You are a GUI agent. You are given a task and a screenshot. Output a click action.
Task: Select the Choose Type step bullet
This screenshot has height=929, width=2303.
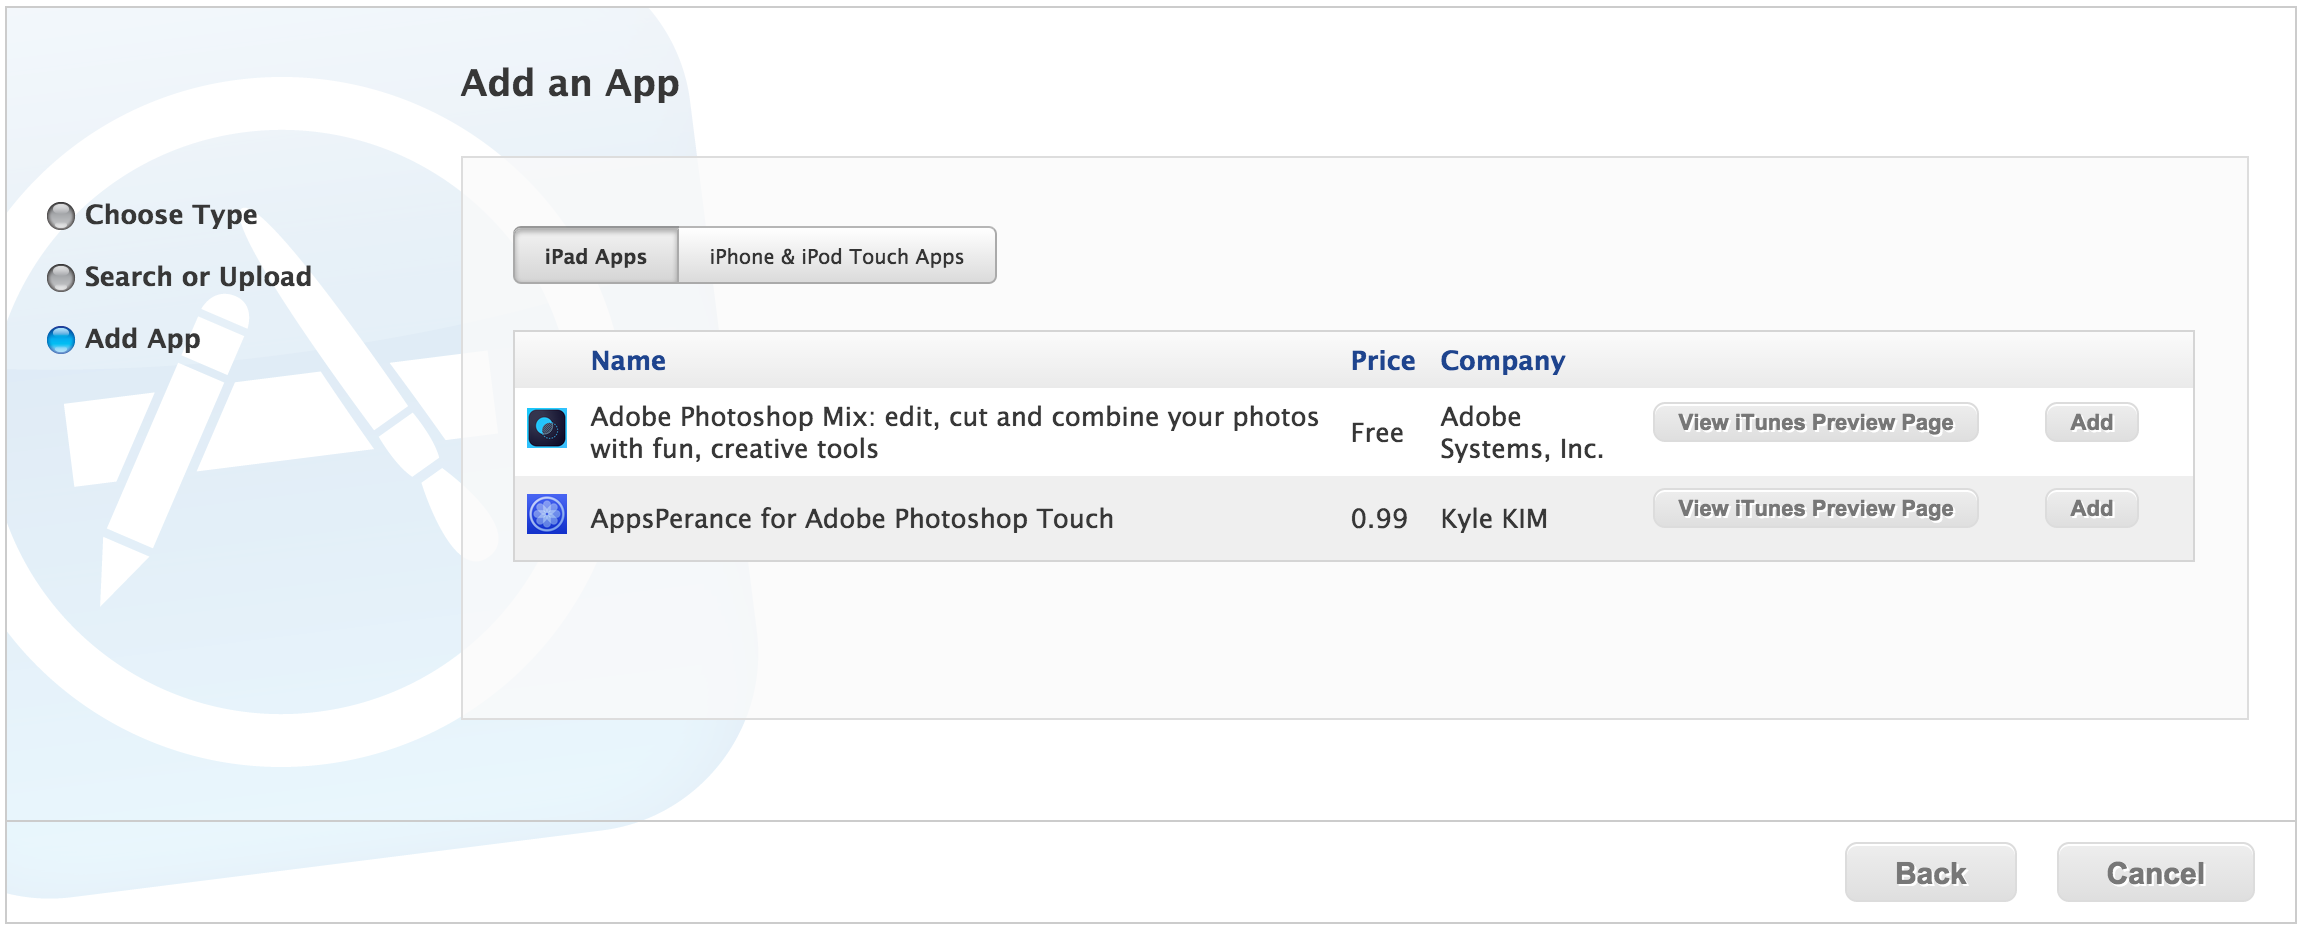tap(61, 216)
